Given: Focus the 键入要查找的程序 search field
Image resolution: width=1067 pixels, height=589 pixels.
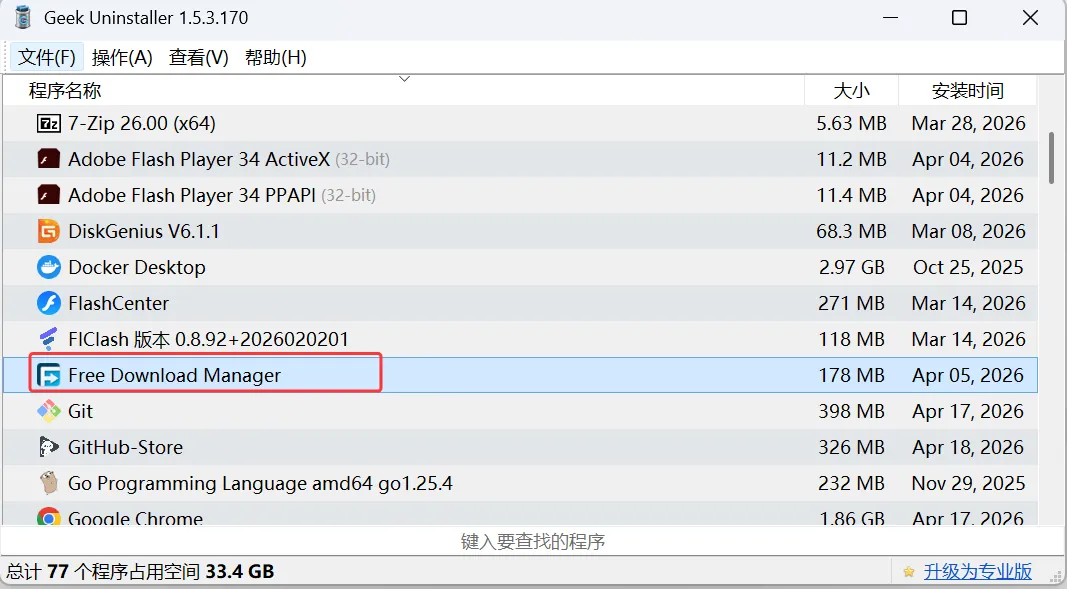Looking at the screenshot, I should (x=532, y=541).
